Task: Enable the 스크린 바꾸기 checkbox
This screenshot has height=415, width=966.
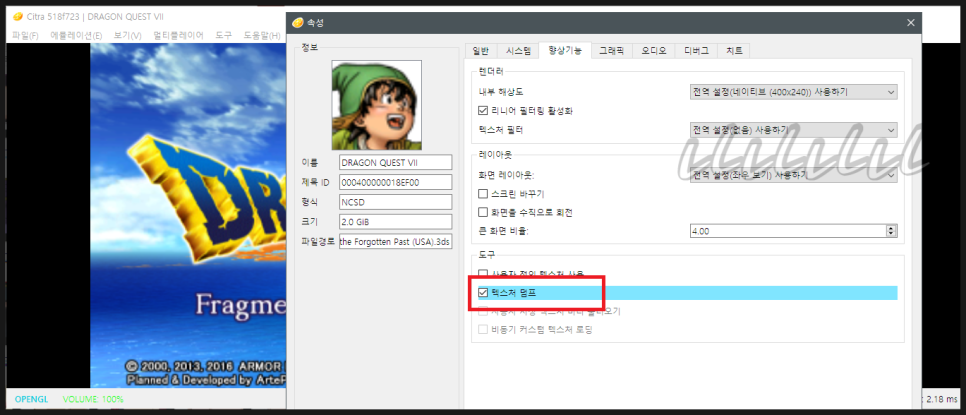Action: (484, 194)
